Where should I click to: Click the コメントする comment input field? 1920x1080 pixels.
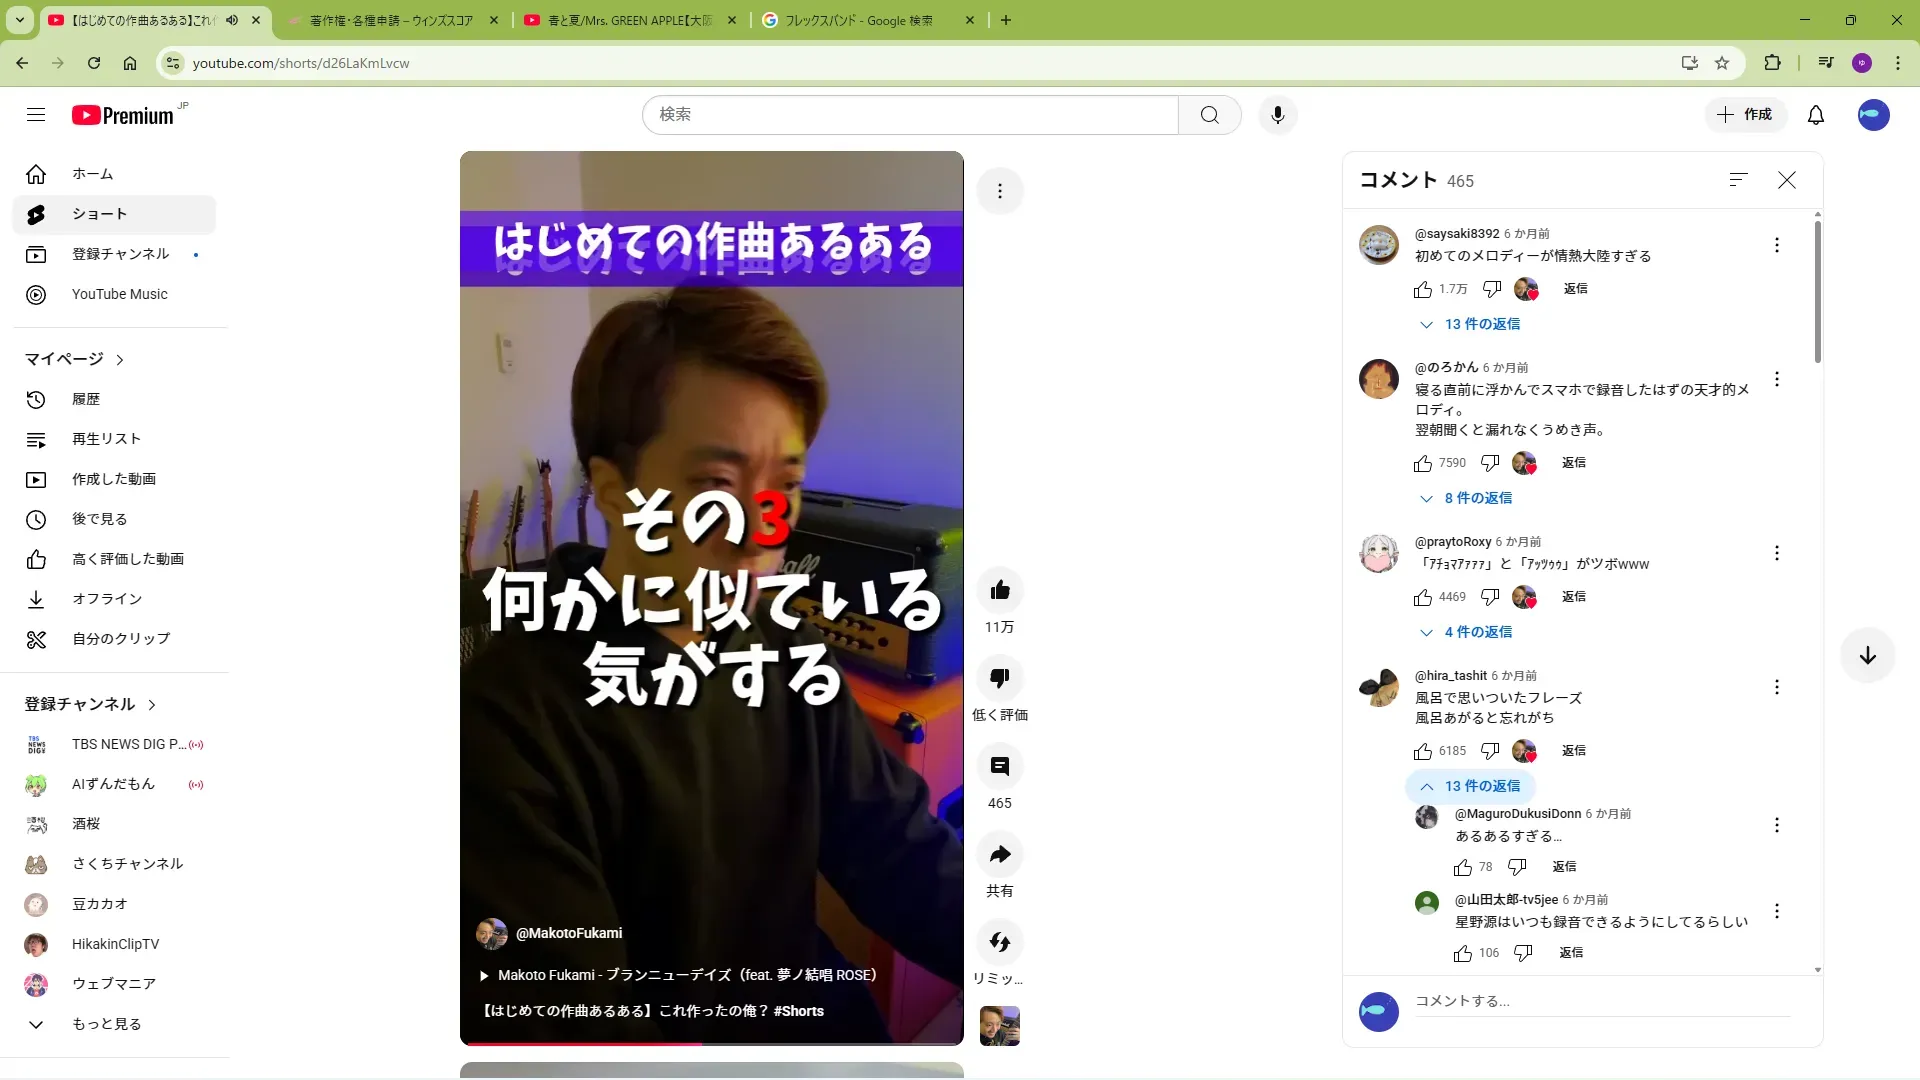[x=1600, y=1001]
